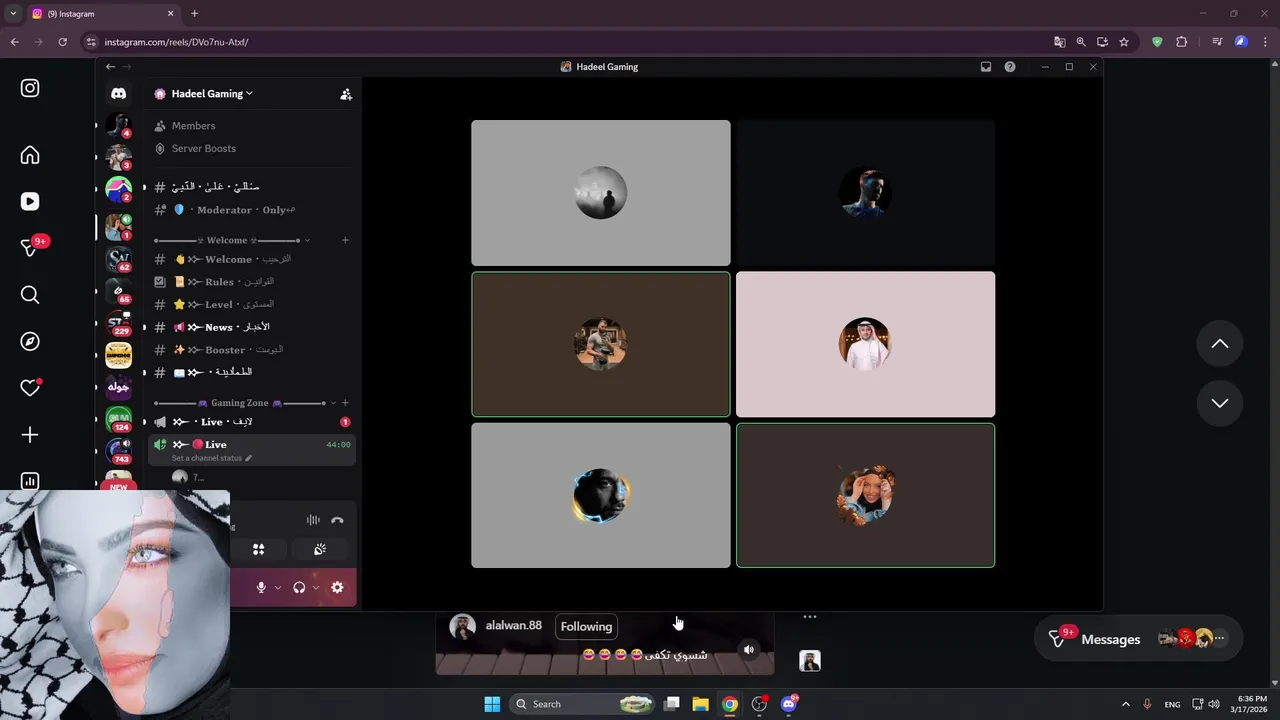The width and height of the screenshot is (1280, 720).
Task: Open the floating Messages button
Action: [x=1138, y=638]
